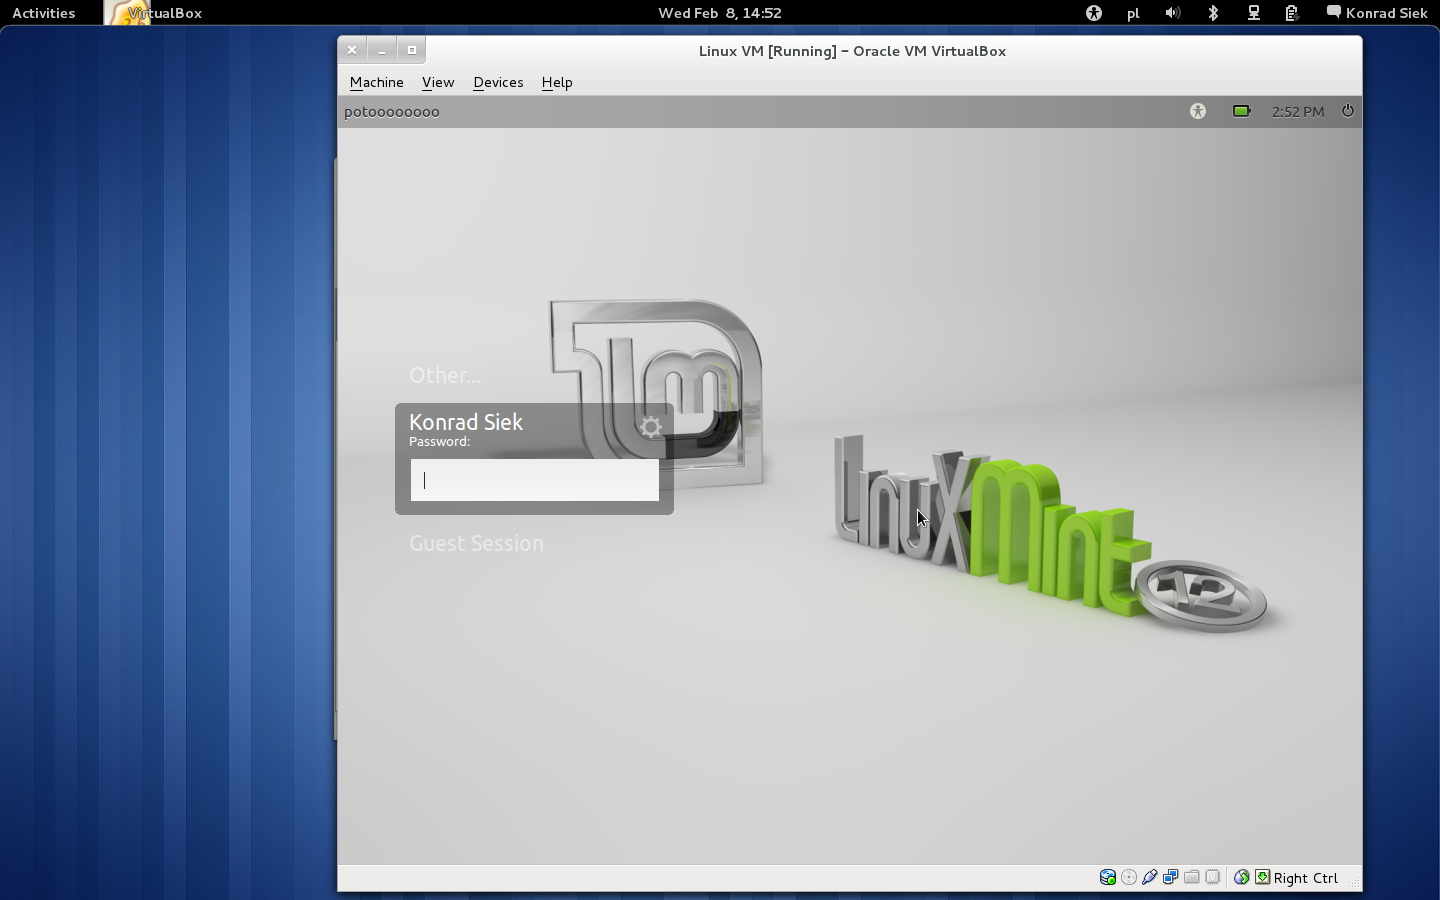Click the password input field
The width and height of the screenshot is (1440, 900).
point(534,480)
